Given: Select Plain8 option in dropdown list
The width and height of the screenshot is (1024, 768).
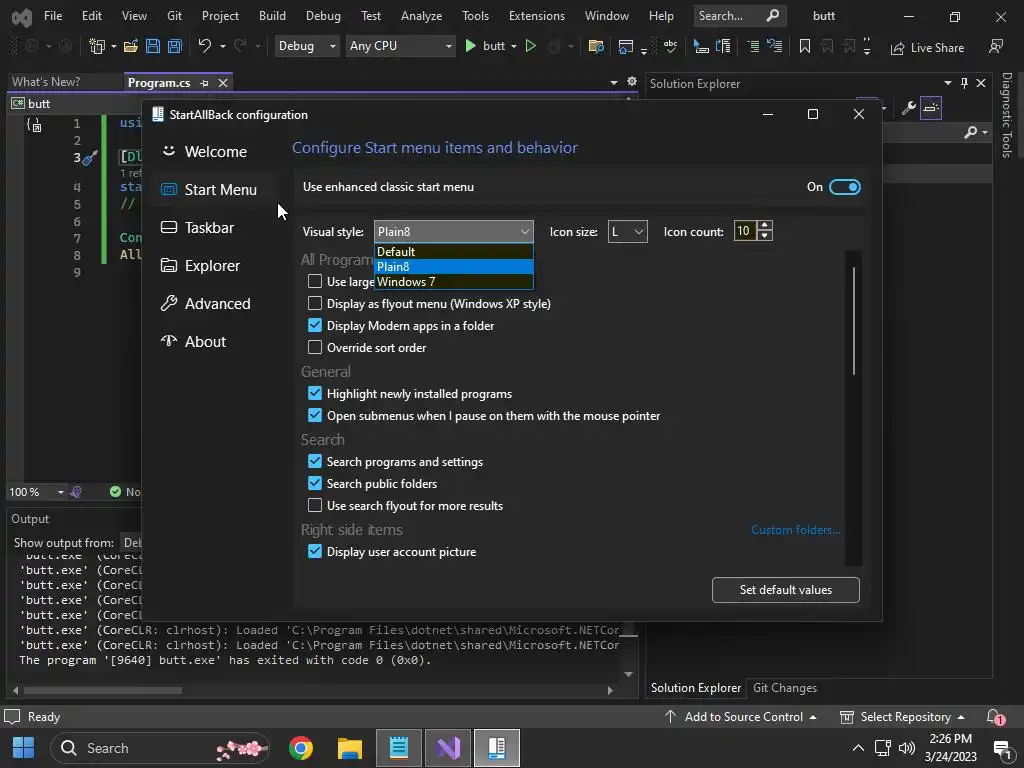Looking at the screenshot, I should (x=454, y=266).
